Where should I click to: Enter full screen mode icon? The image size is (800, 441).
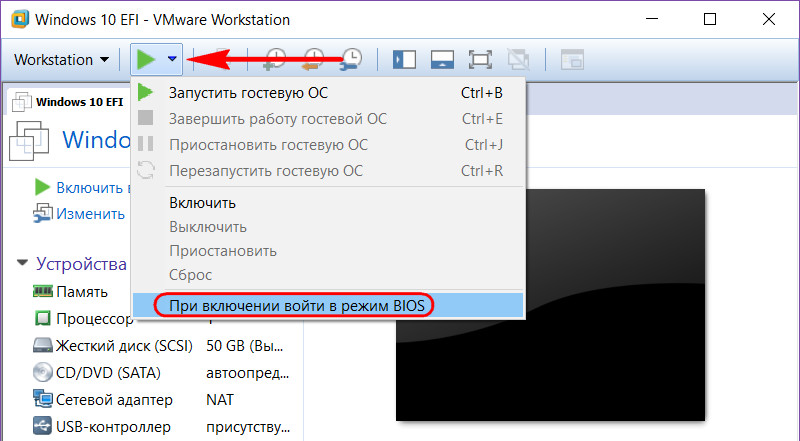480,60
